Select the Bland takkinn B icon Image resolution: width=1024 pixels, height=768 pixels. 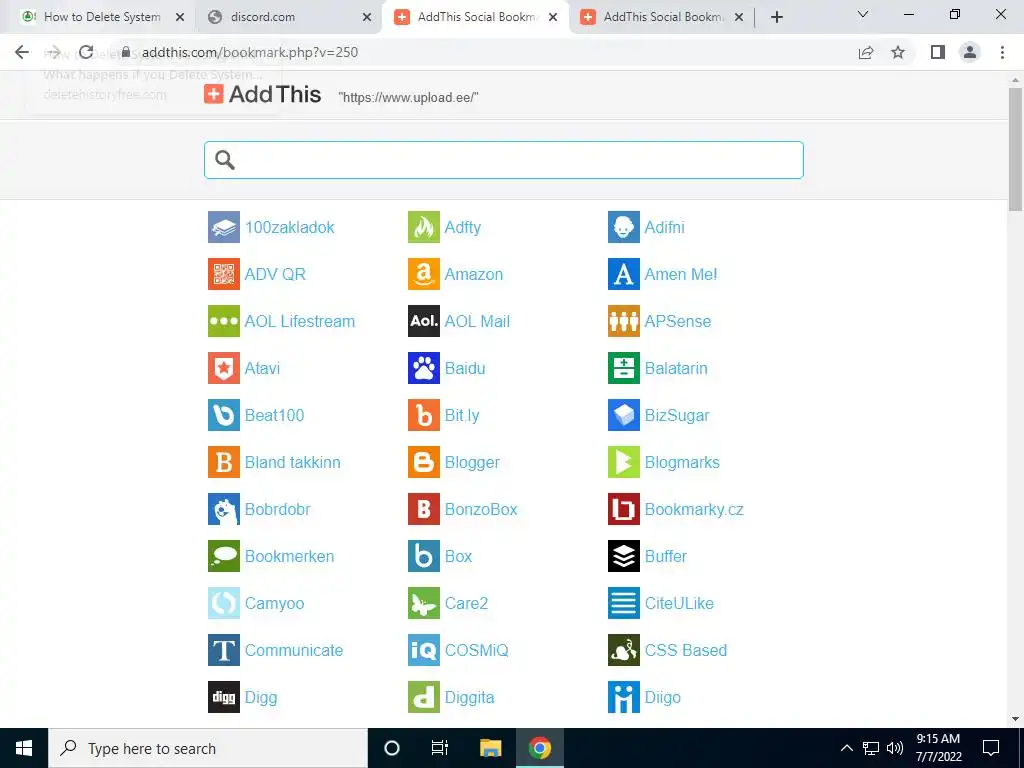click(223, 462)
